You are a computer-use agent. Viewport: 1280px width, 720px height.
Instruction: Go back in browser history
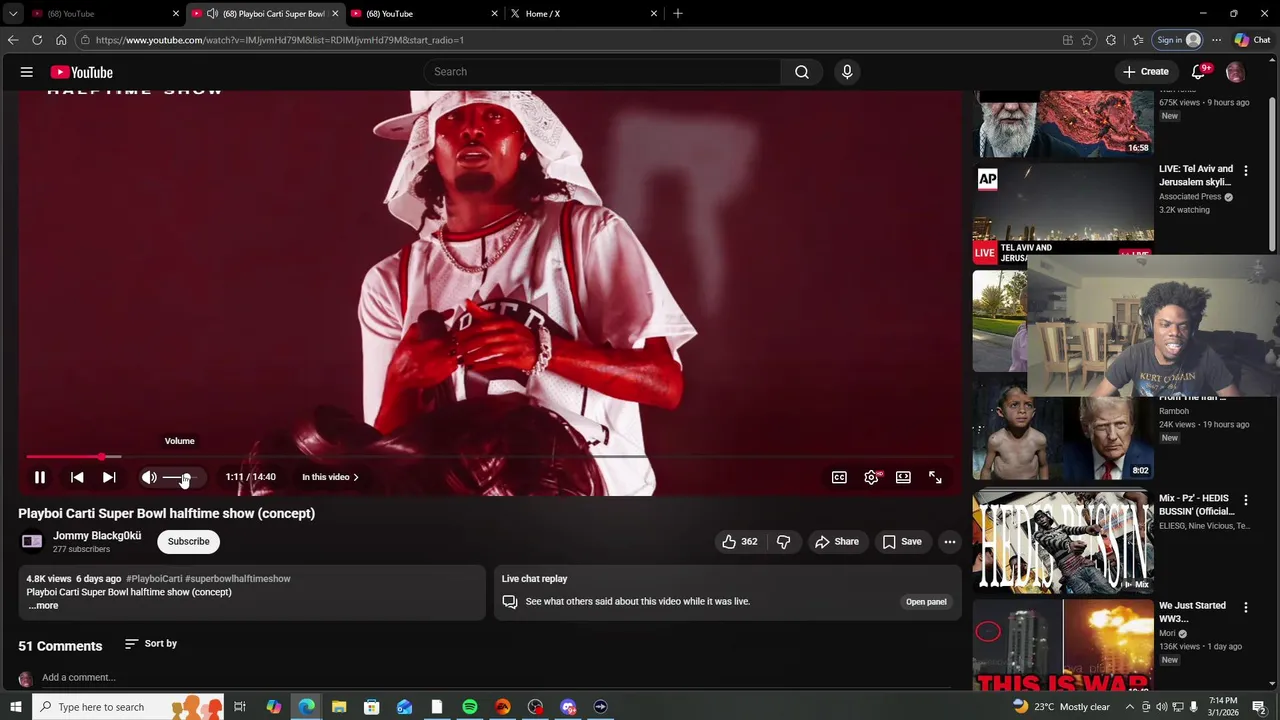pyautogui.click(x=13, y=40)
